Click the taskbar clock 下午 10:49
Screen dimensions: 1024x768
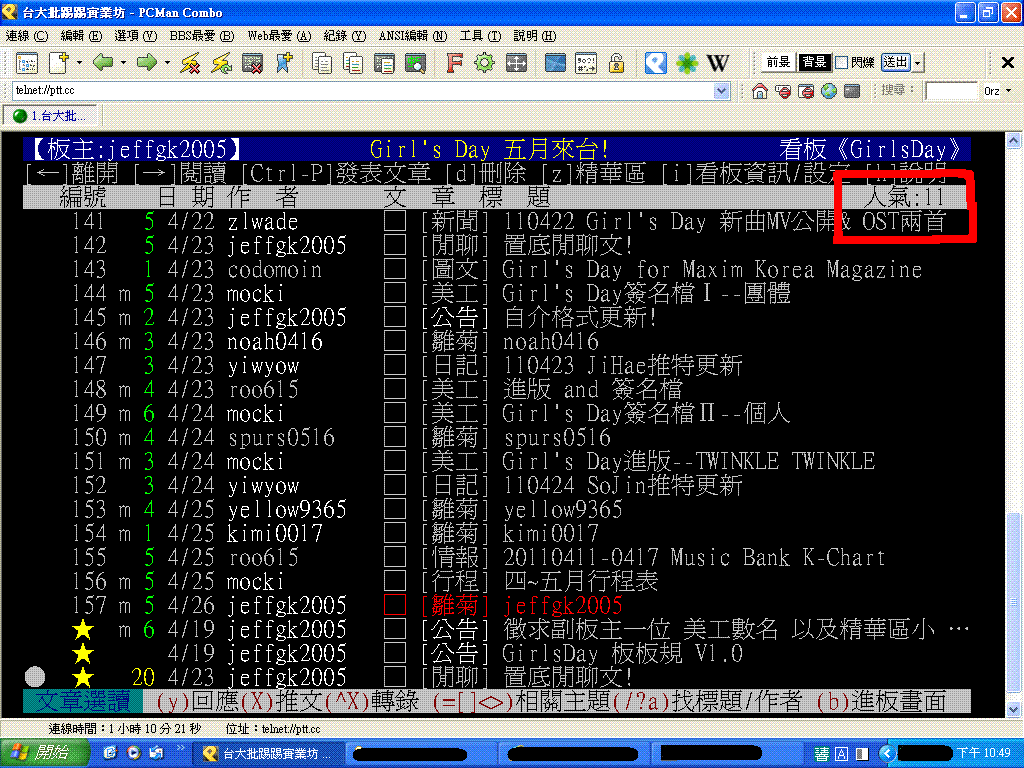[982, 754]
